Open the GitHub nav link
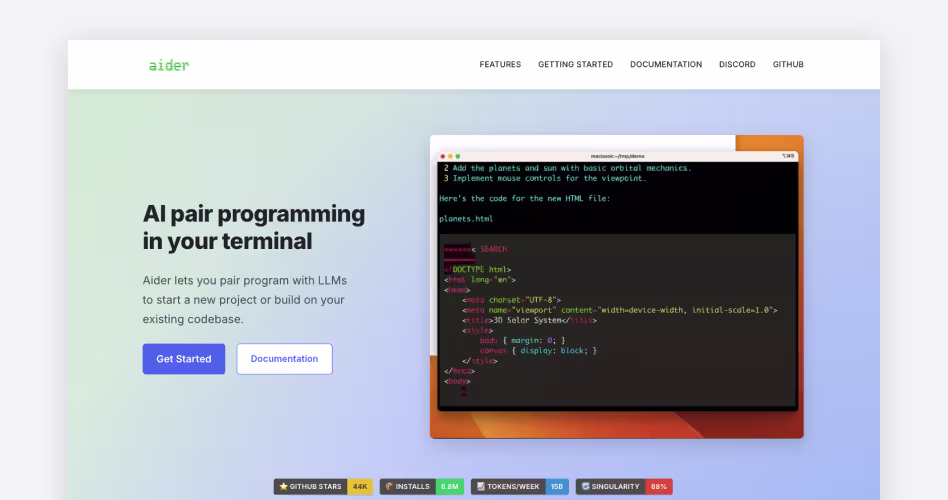This screenshot has width=948, height=500. coord(788,64)
